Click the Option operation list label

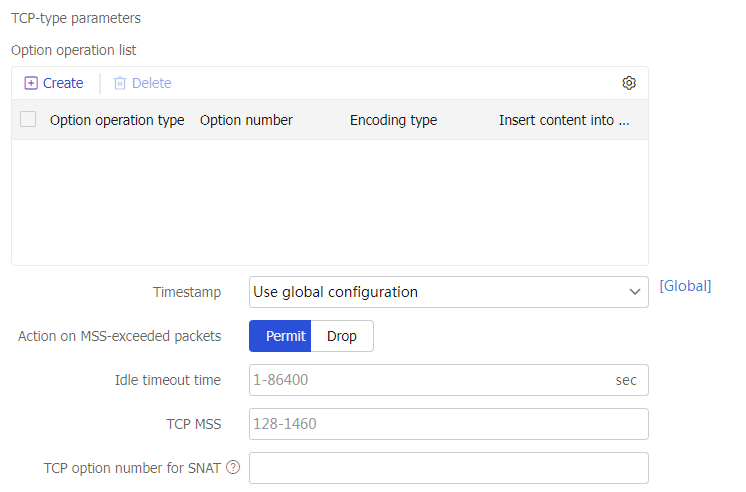click(73, 50)
